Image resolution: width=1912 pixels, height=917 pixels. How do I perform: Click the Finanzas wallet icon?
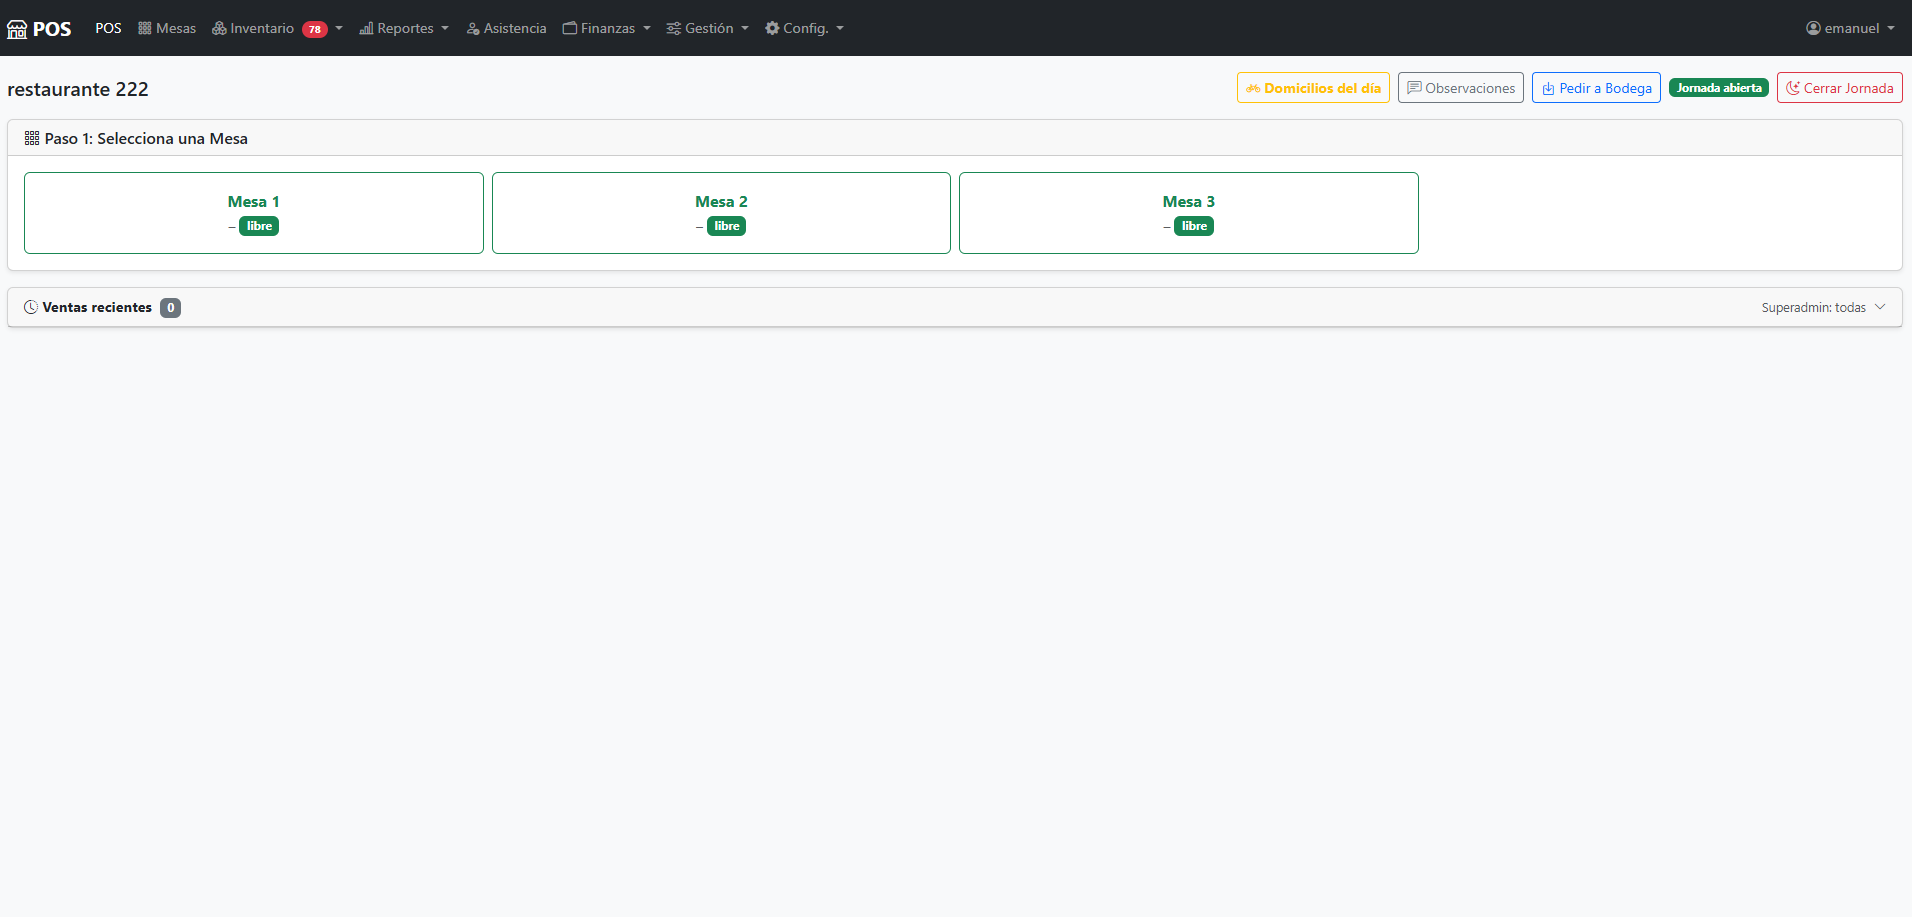tap(570, 28)
